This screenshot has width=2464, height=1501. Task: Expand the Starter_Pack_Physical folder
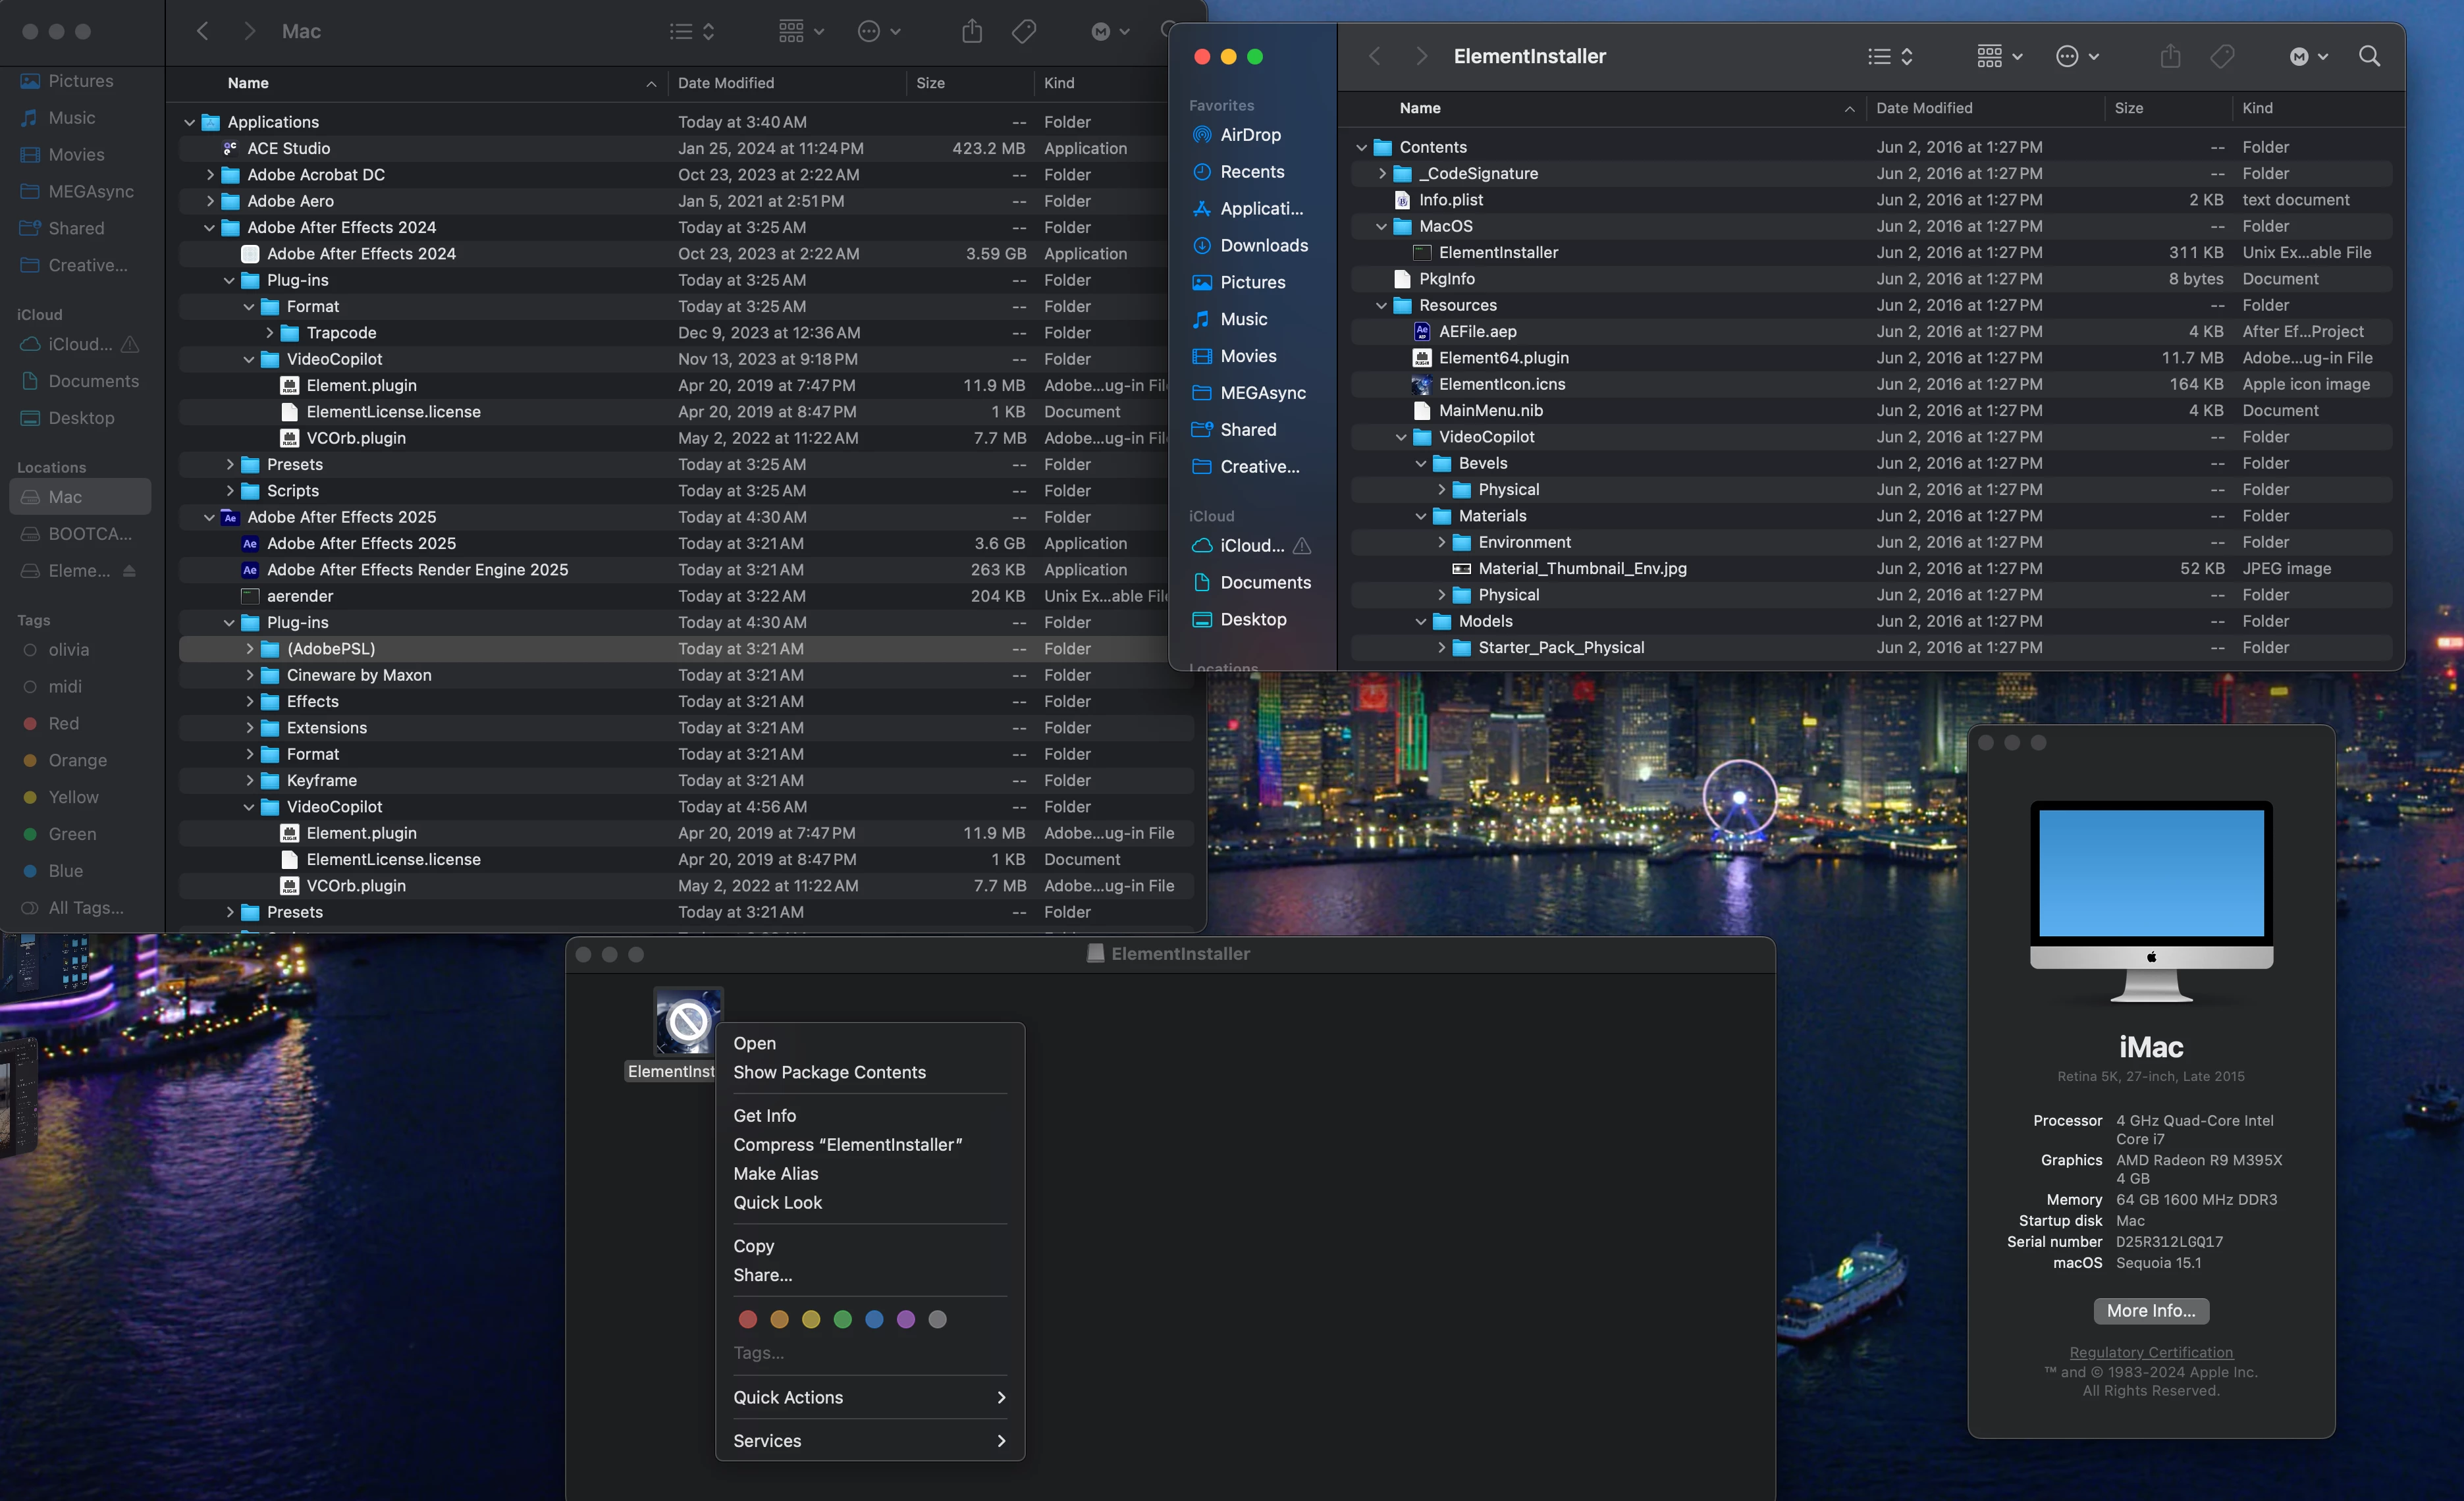click(1441, 648)
